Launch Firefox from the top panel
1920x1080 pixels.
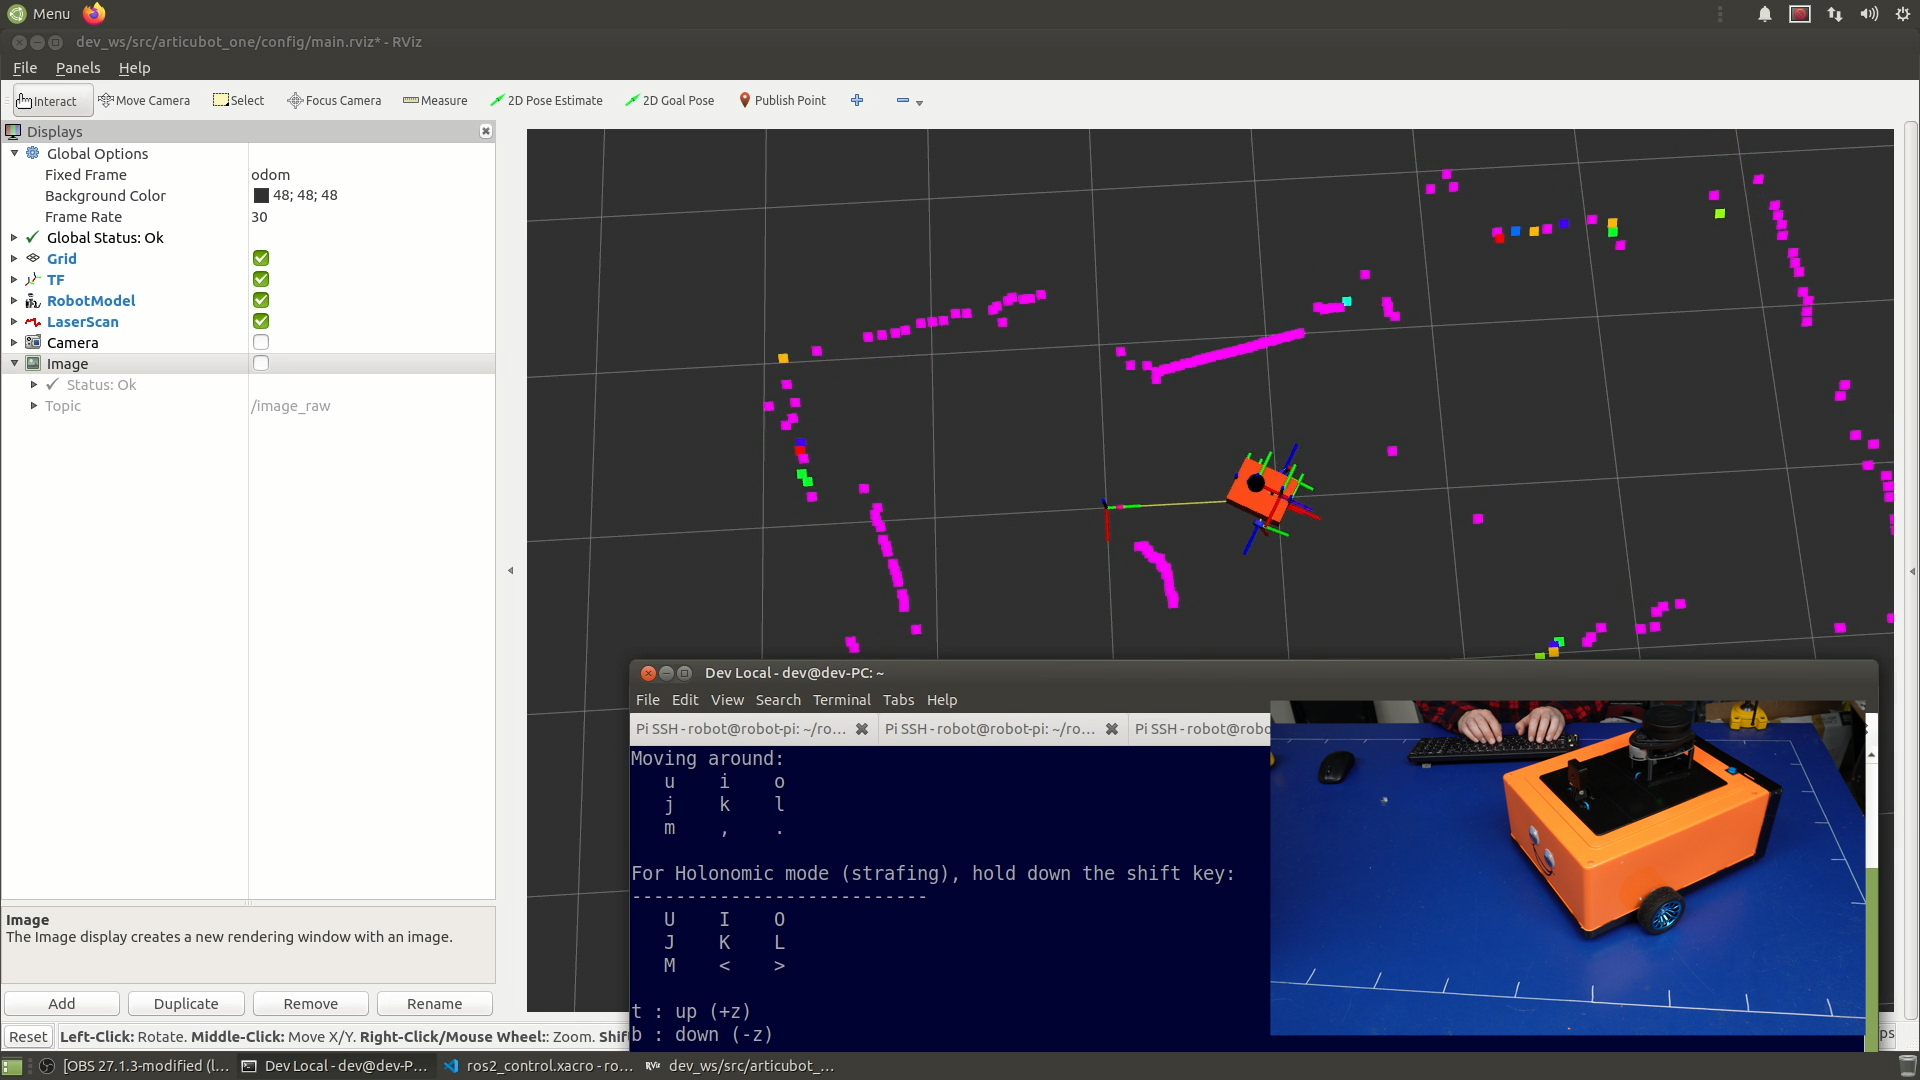(x=94, y=13)
